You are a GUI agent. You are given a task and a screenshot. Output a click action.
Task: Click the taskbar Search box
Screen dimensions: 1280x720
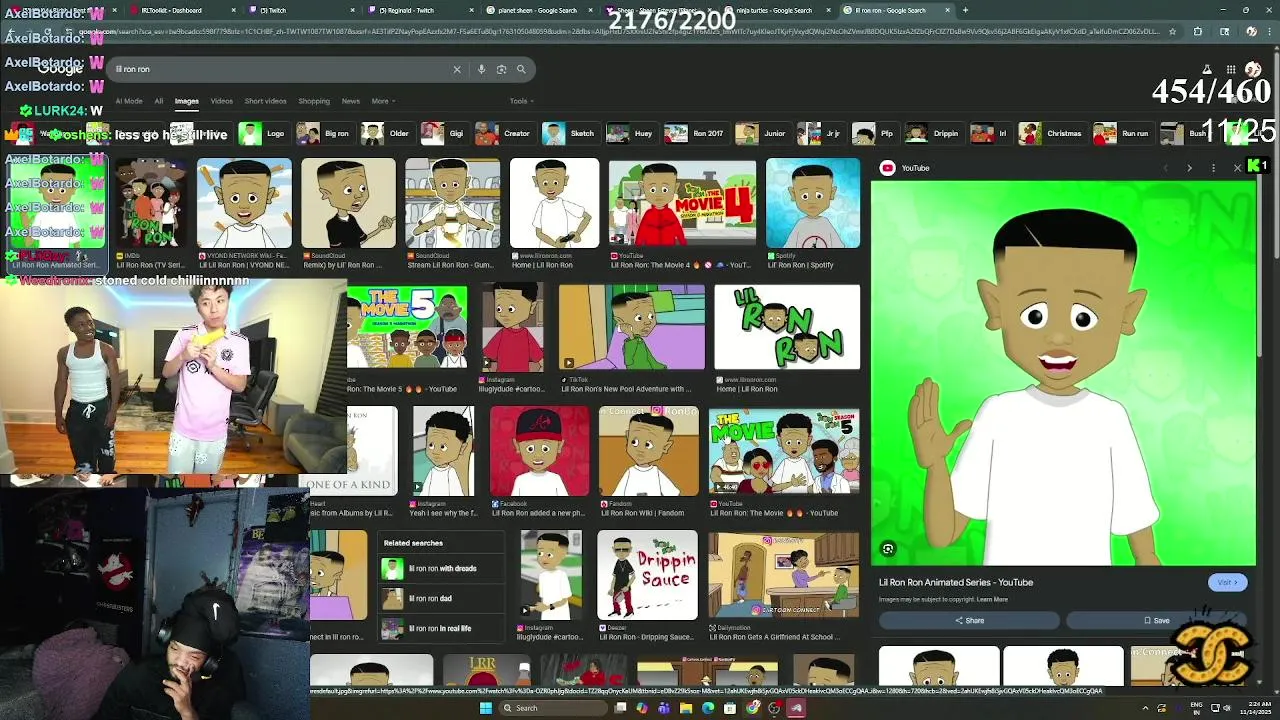[x=553, y=708]
